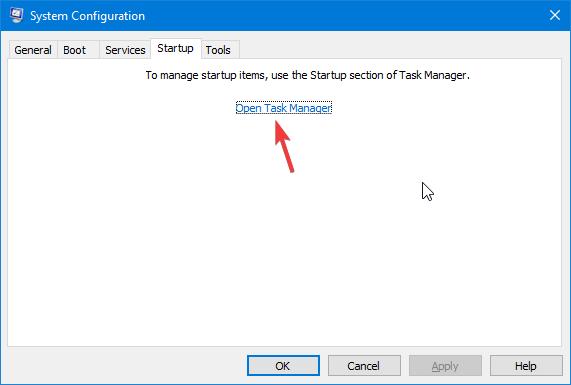
Task: Click the red arrow annotation
Action: [x=284, y=146]
